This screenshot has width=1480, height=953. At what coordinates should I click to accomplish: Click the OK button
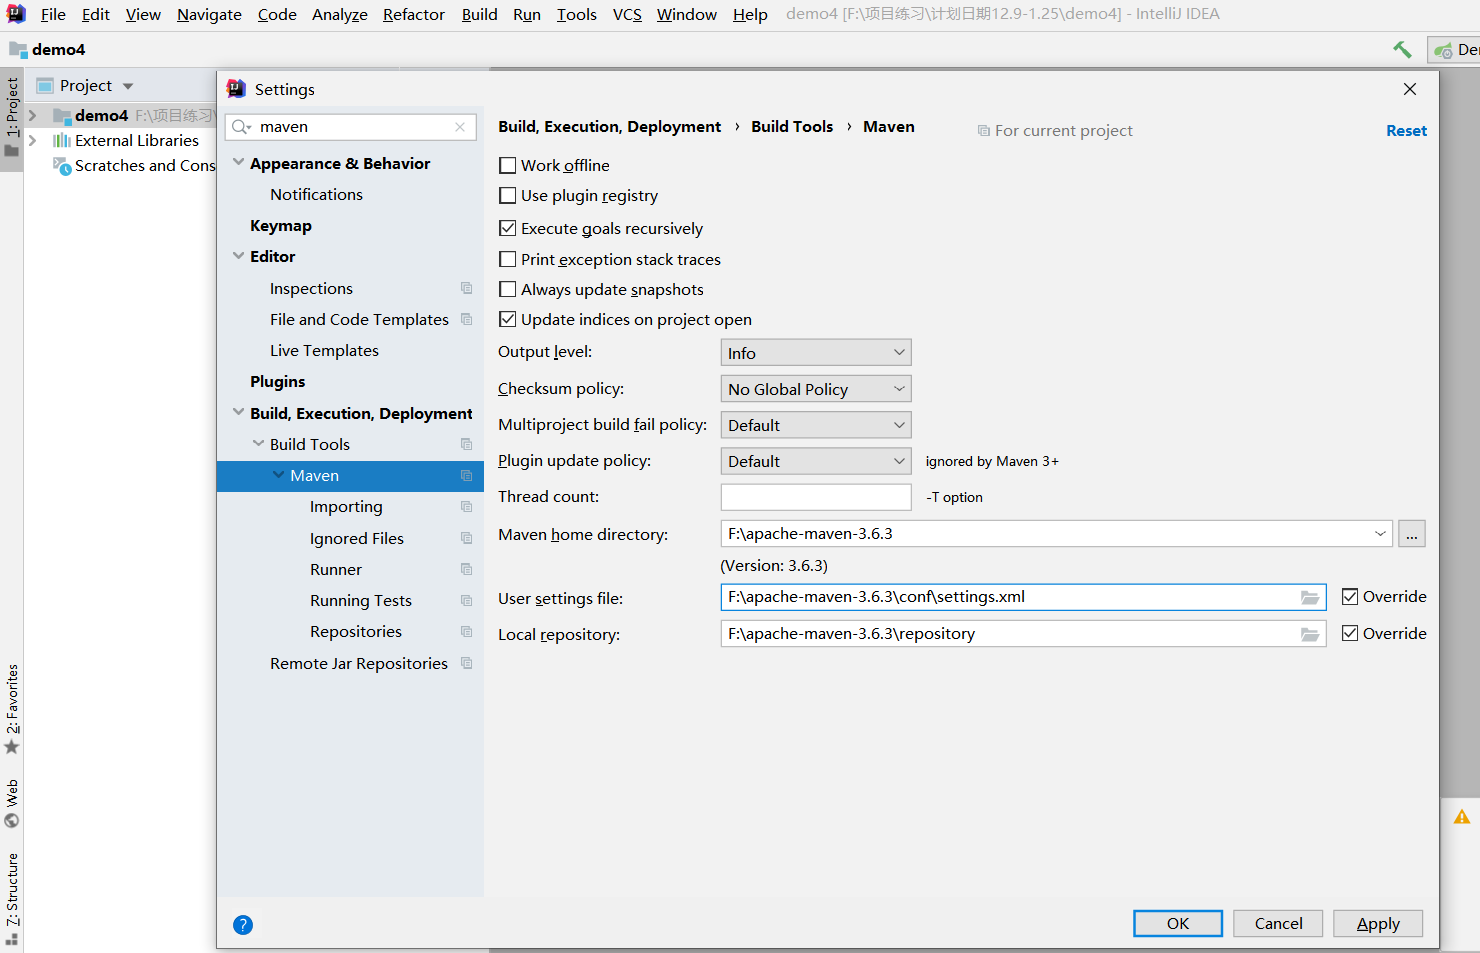(1178, 923)
